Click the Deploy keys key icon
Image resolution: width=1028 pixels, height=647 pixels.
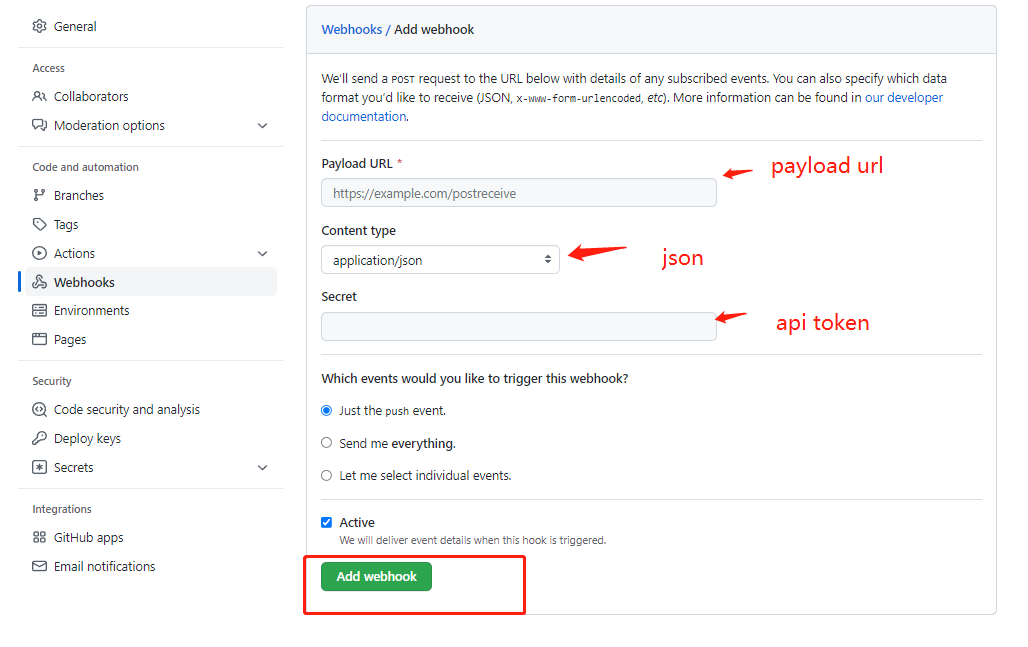pos(40,439)
